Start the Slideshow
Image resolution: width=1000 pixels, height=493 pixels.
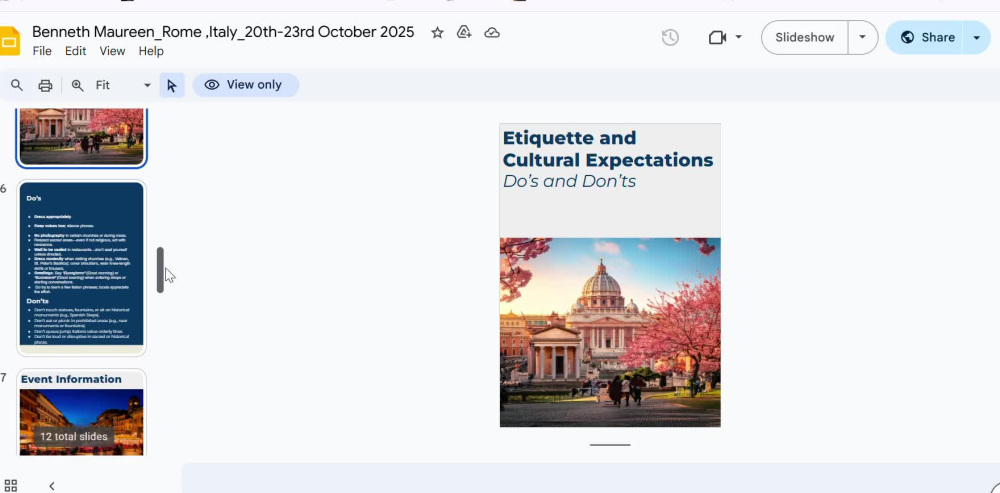pos(804,38)
